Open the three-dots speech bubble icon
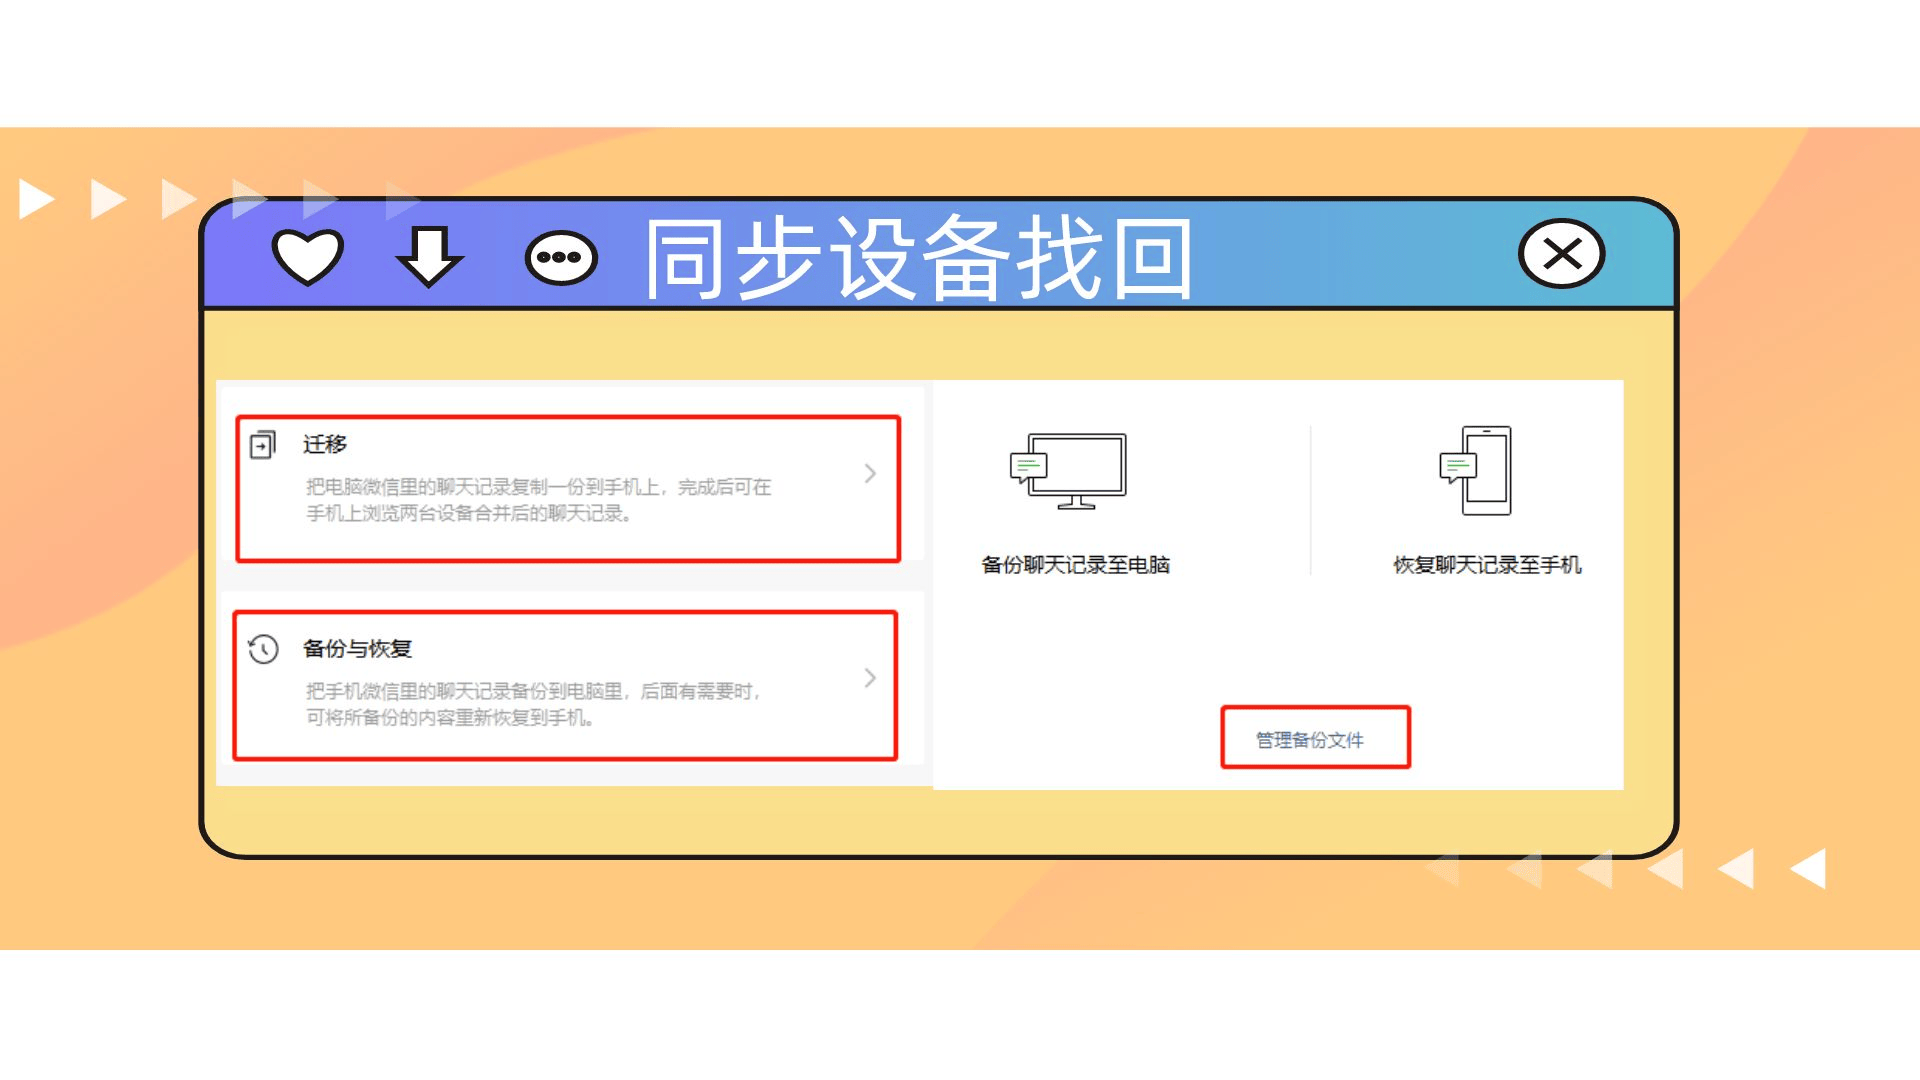 coord(561,258)
